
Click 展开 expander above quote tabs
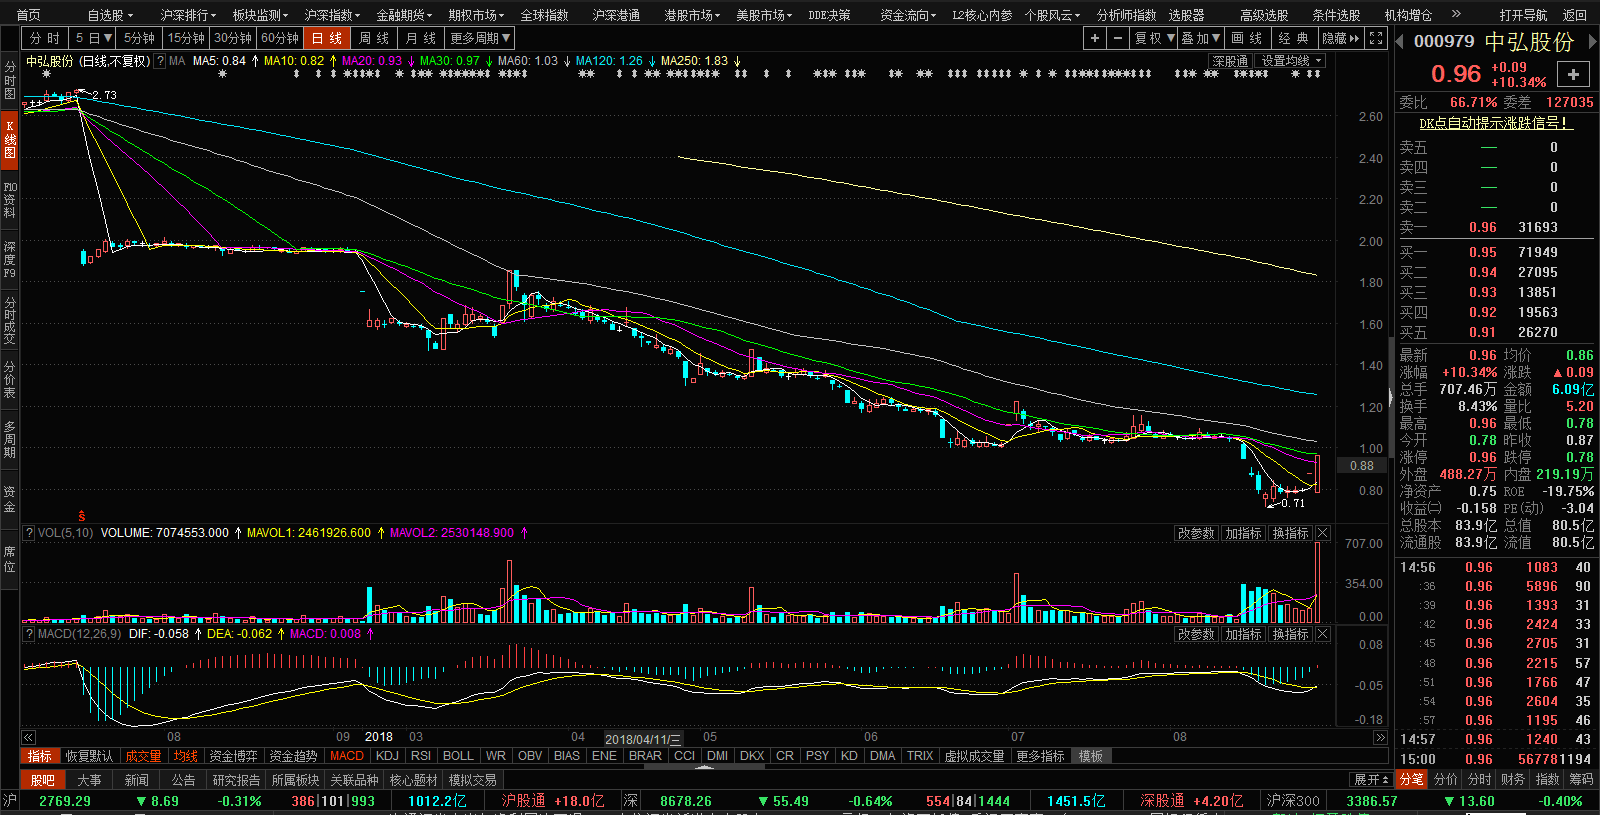[x=1371, y=779]
